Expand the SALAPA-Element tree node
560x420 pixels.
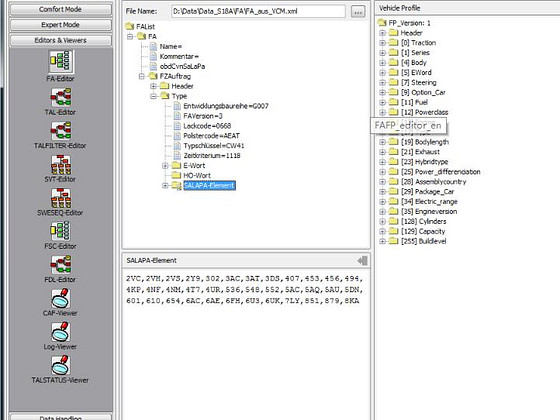point(165,185)
